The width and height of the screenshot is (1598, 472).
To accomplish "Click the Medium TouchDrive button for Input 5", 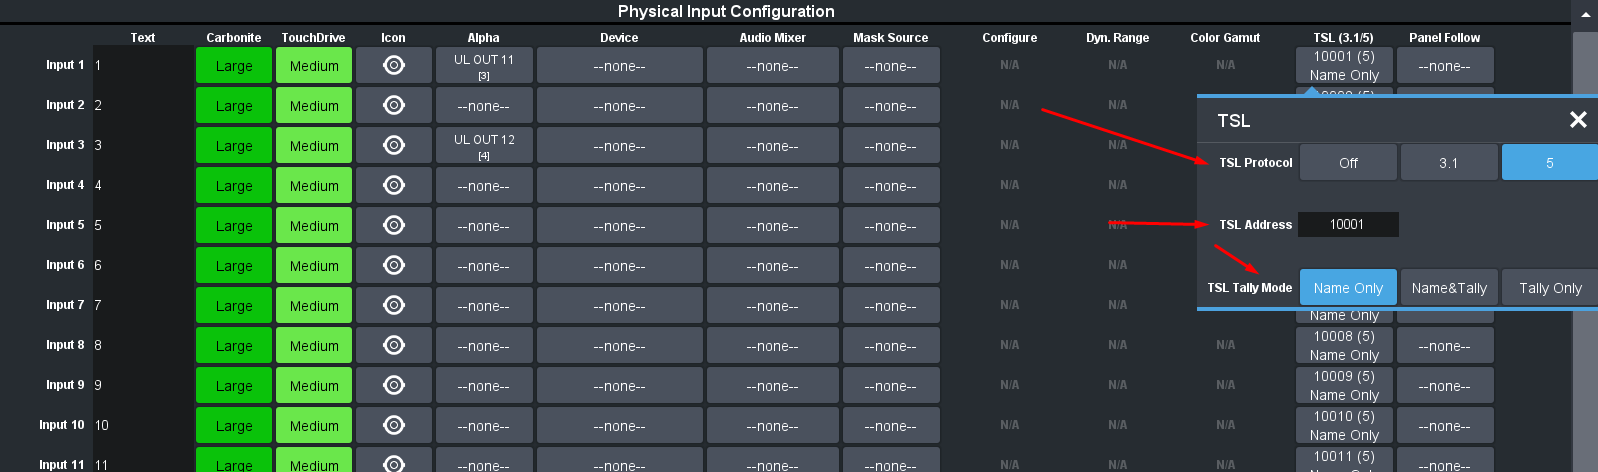I will tap(314, 226).
